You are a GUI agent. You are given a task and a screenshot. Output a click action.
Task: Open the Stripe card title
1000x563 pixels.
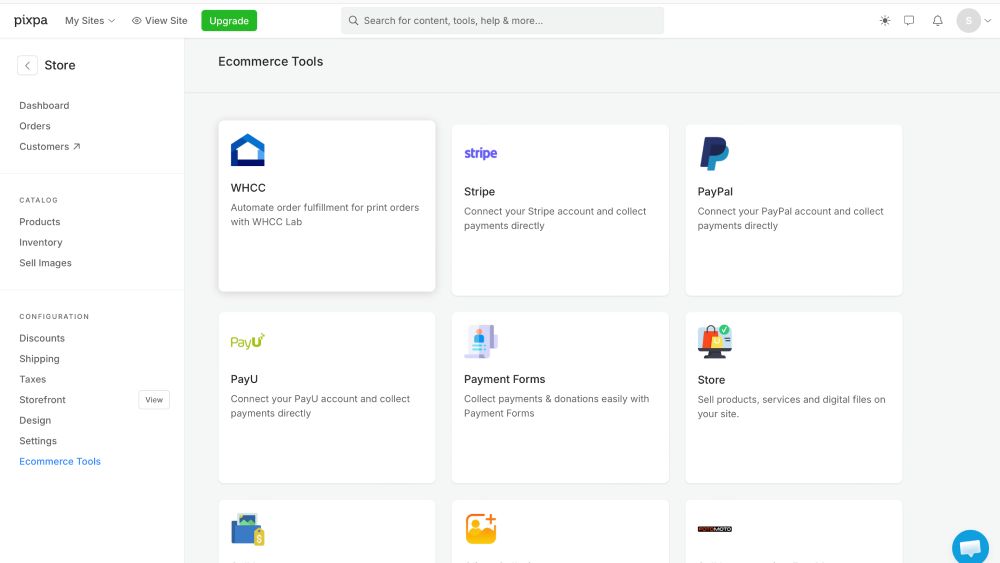[x=480, y=191]
